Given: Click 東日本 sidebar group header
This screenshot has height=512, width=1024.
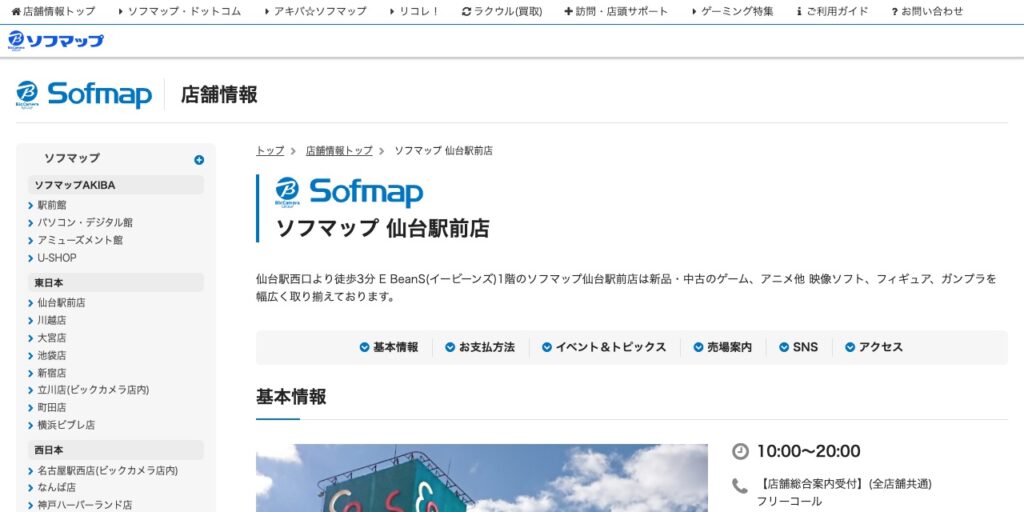Looking at the screenshot, I should (116, 283).
